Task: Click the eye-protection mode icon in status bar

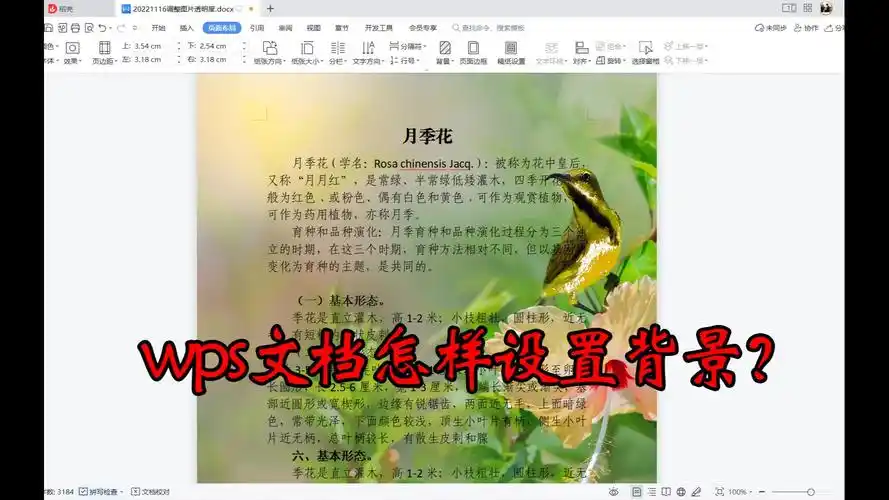Action: (613, 491)
